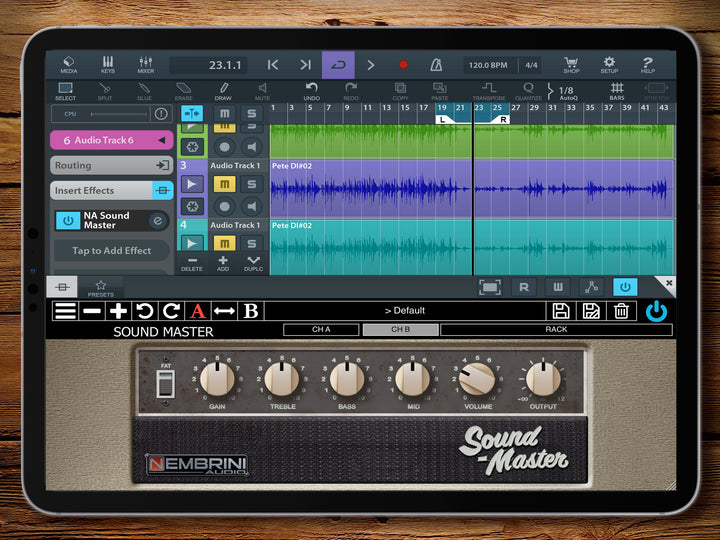Switch to the CH A tab
Screen dimensions: 720x540
click(x=321, y=330)
